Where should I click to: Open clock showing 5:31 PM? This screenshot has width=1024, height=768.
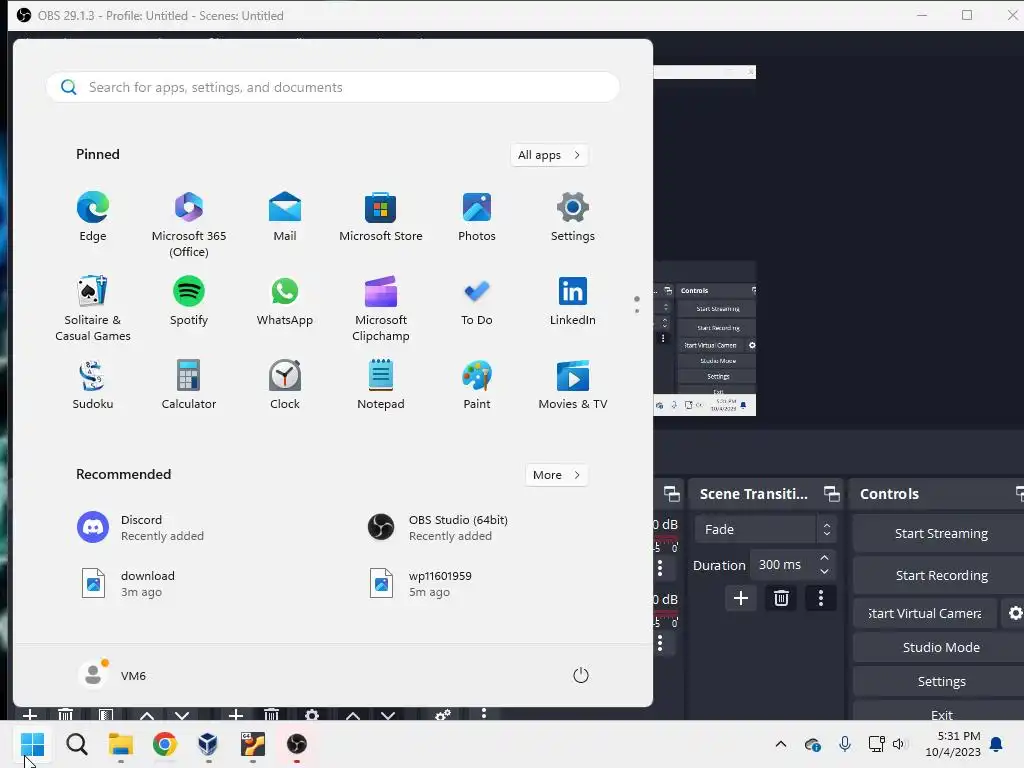[x=953, y=744]
